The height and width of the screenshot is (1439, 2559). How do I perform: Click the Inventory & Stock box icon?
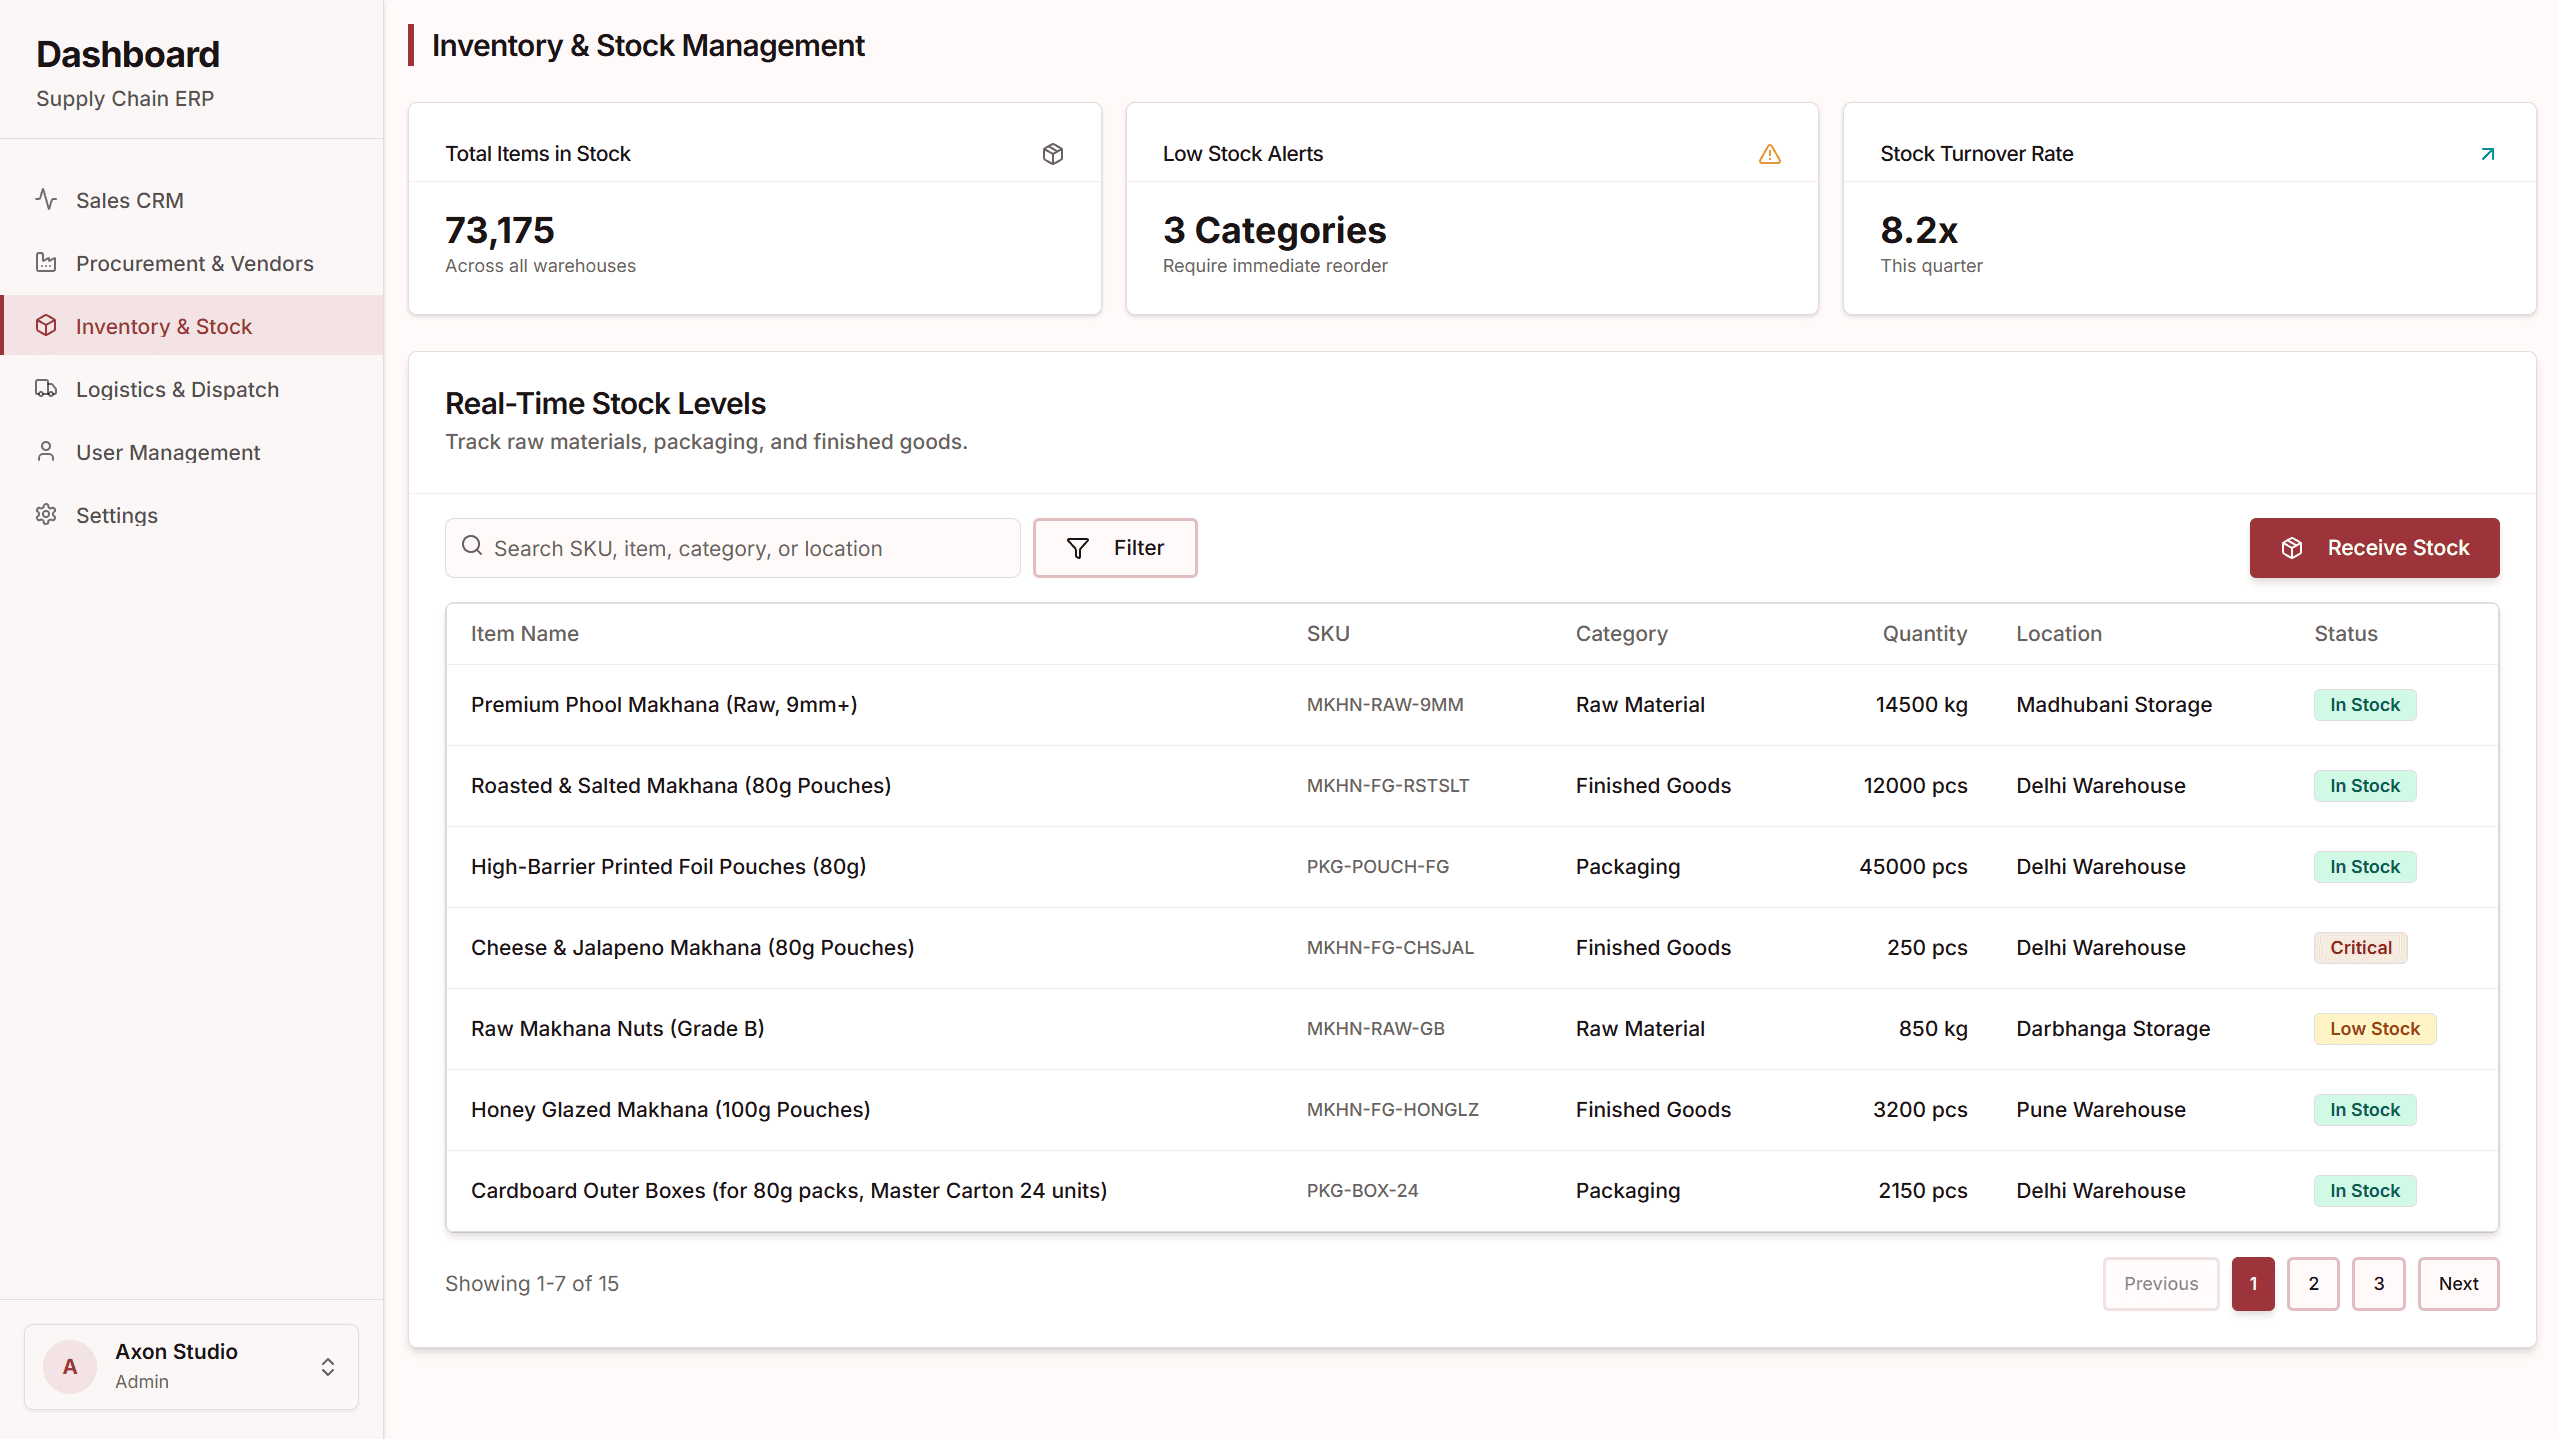(46, 325)
